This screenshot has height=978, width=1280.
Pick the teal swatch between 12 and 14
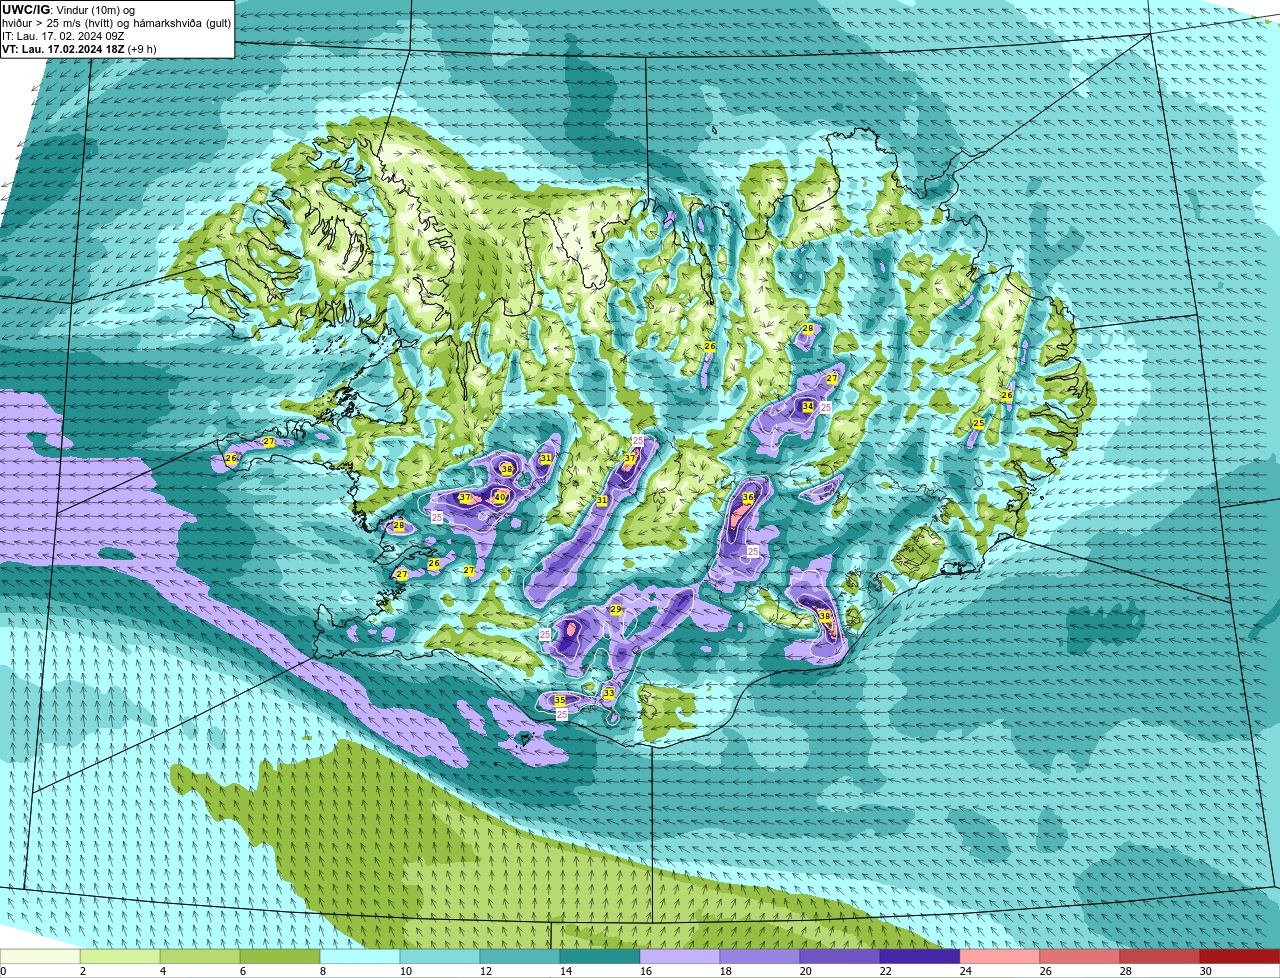[520, 957]
